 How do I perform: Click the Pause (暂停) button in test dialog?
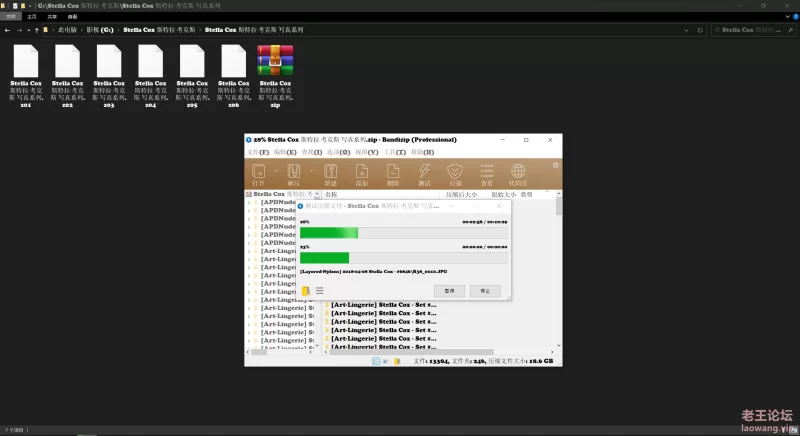pyautogui.click(x=449, y=291)
